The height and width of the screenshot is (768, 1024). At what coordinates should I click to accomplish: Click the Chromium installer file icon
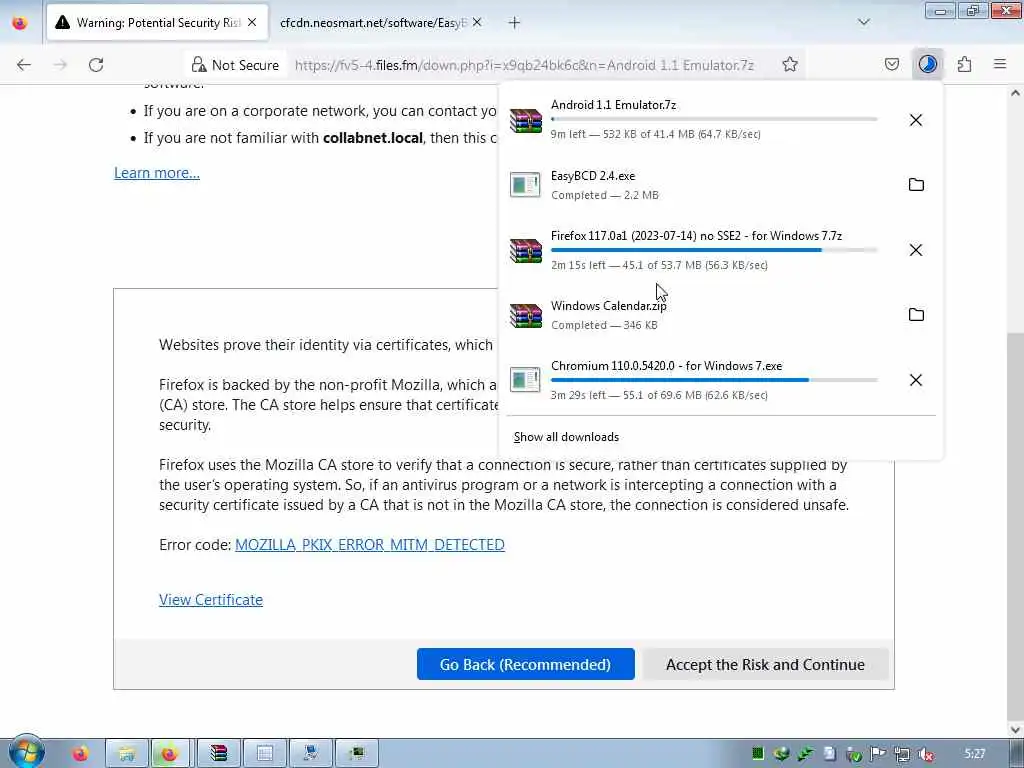[525, 380]
